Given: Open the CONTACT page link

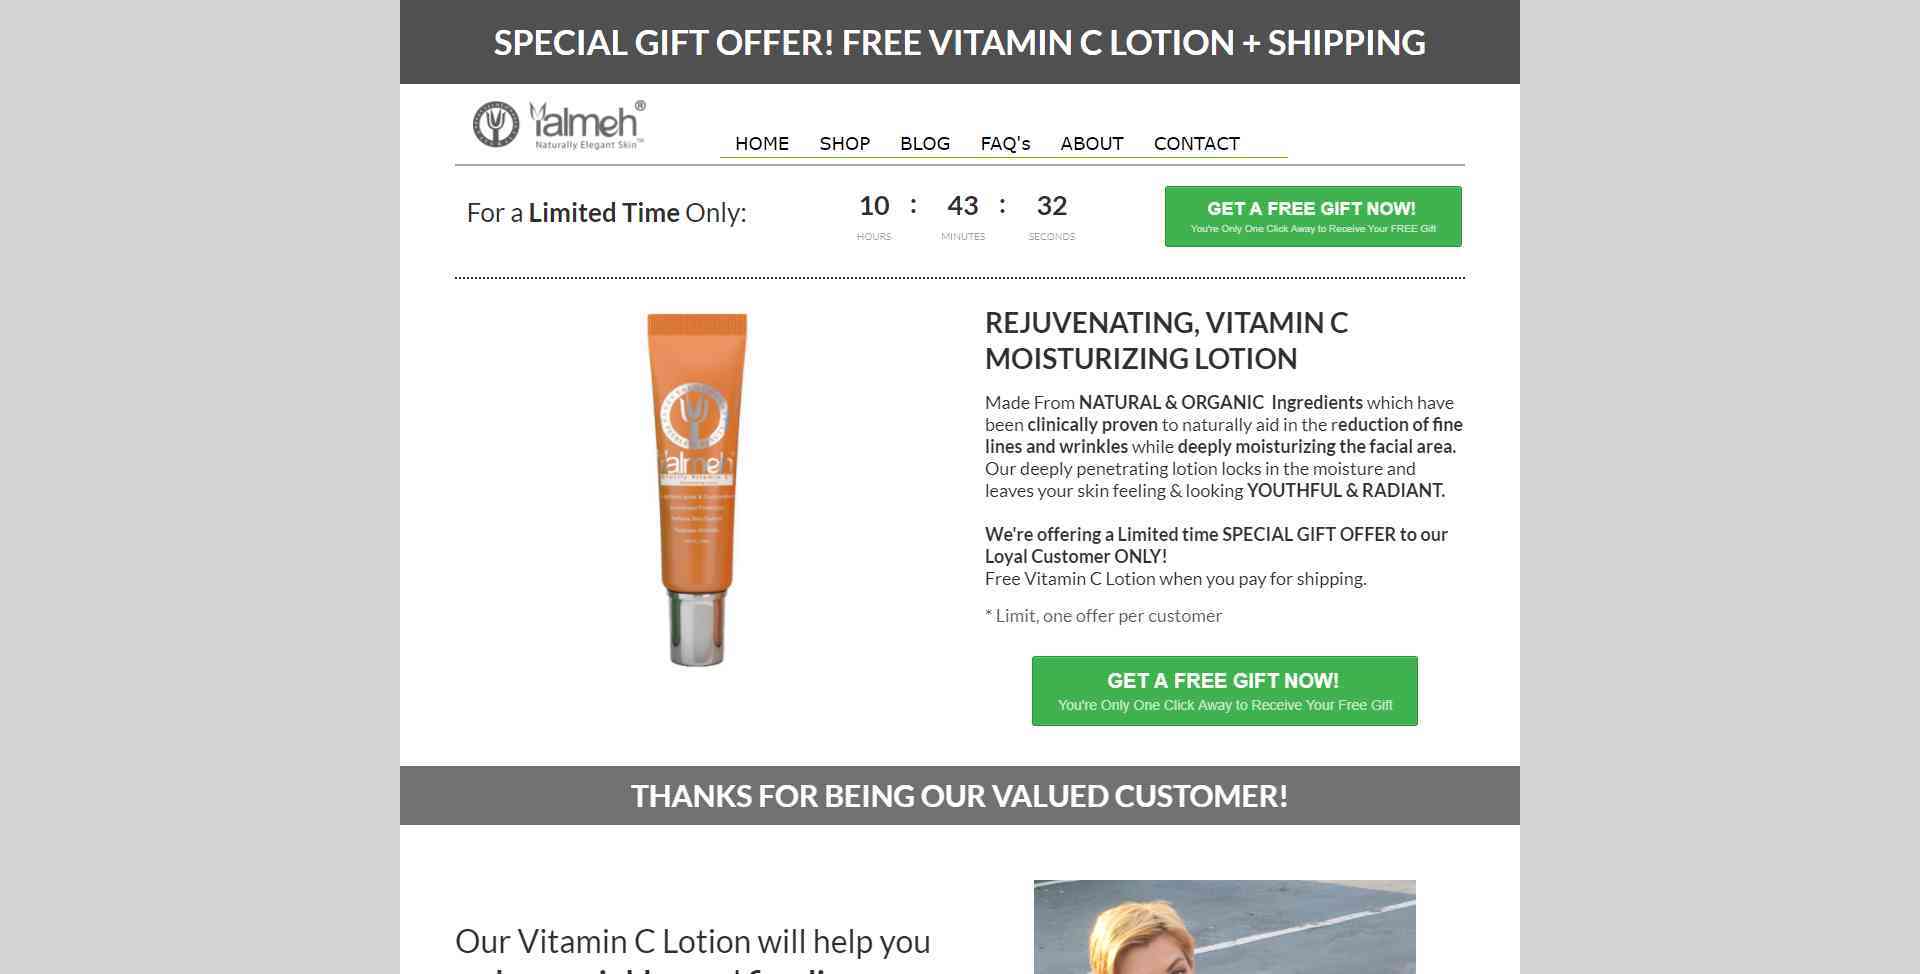Looking at the screenshot, I should tap(1197, 144).
